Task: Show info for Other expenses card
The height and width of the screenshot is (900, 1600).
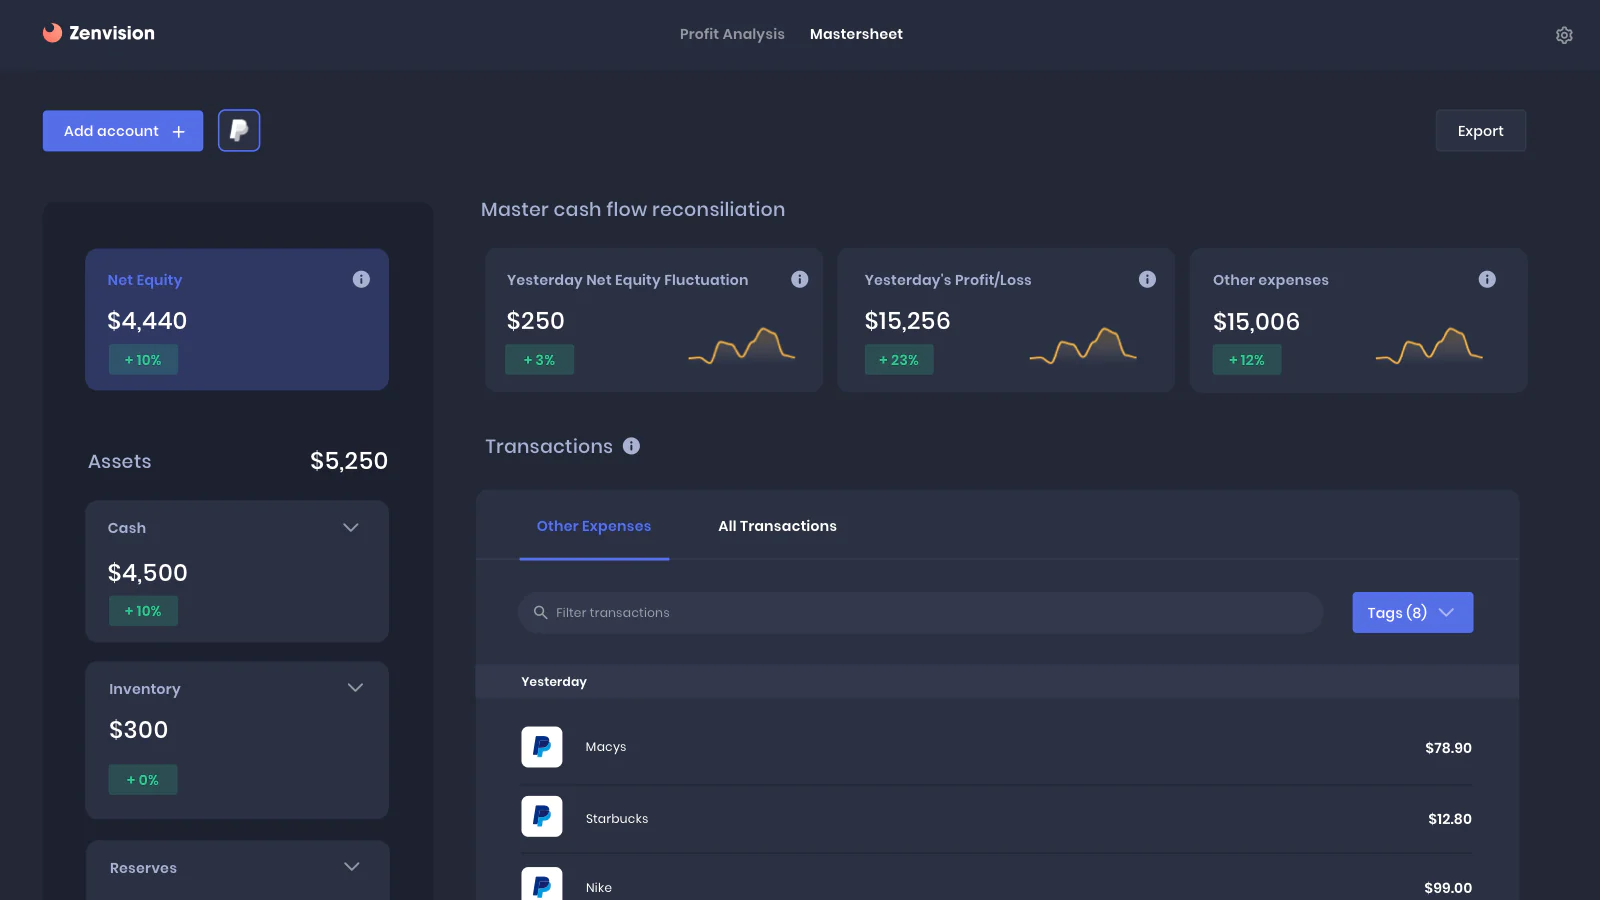Action: coord(1487,279)
